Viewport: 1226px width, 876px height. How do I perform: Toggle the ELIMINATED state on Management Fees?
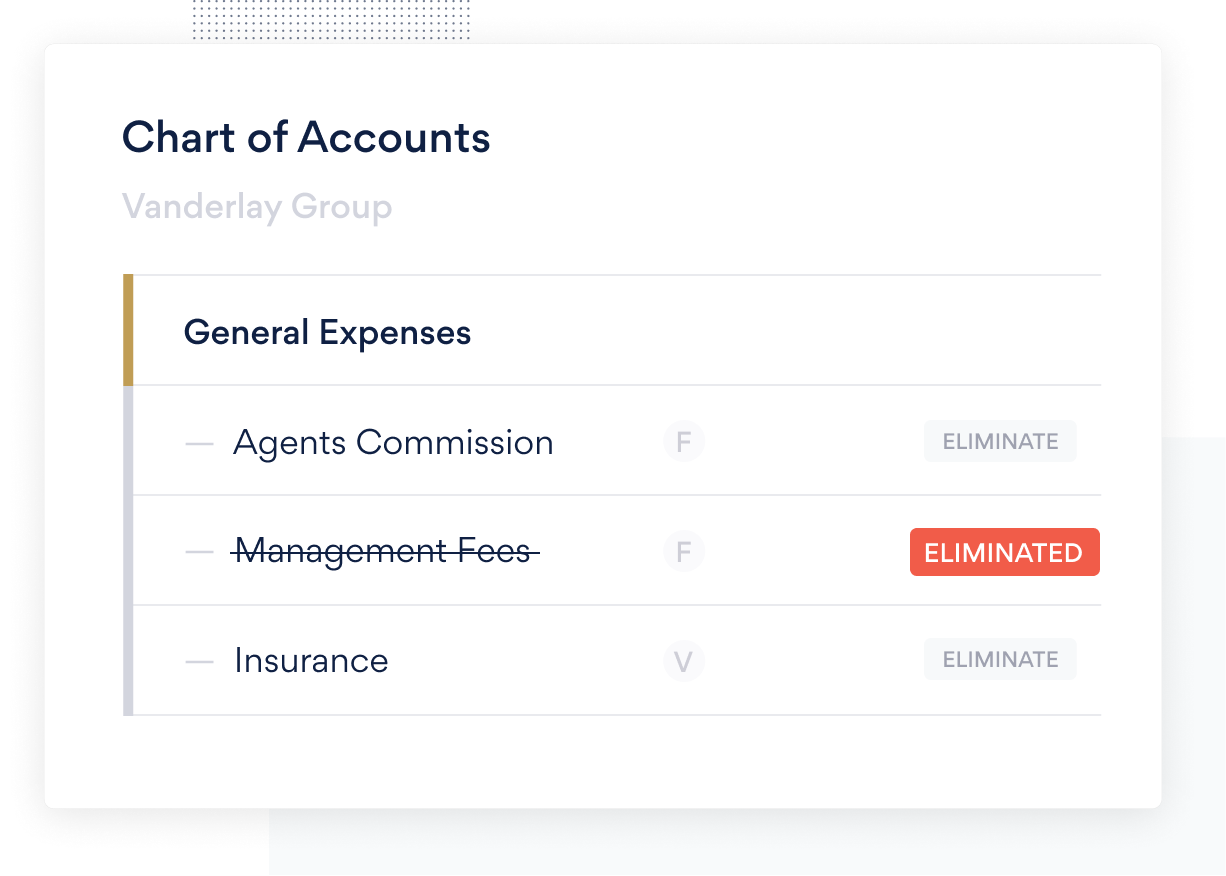[x=1004, y=551]
